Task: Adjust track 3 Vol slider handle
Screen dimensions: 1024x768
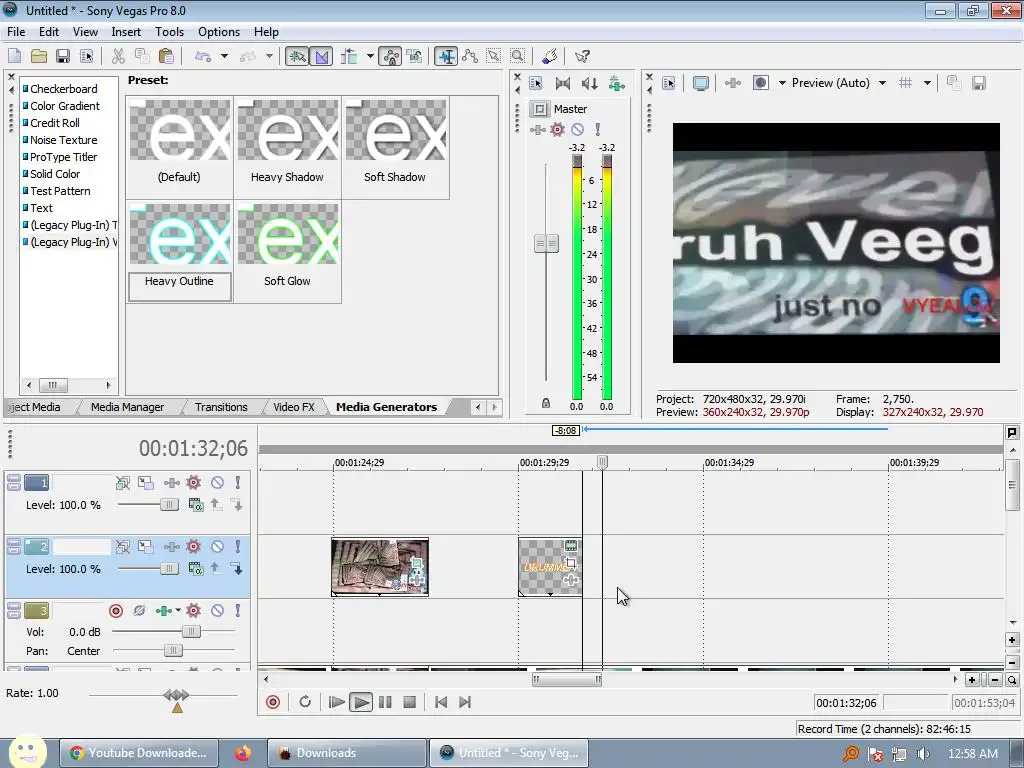Action: pos(191,632)
